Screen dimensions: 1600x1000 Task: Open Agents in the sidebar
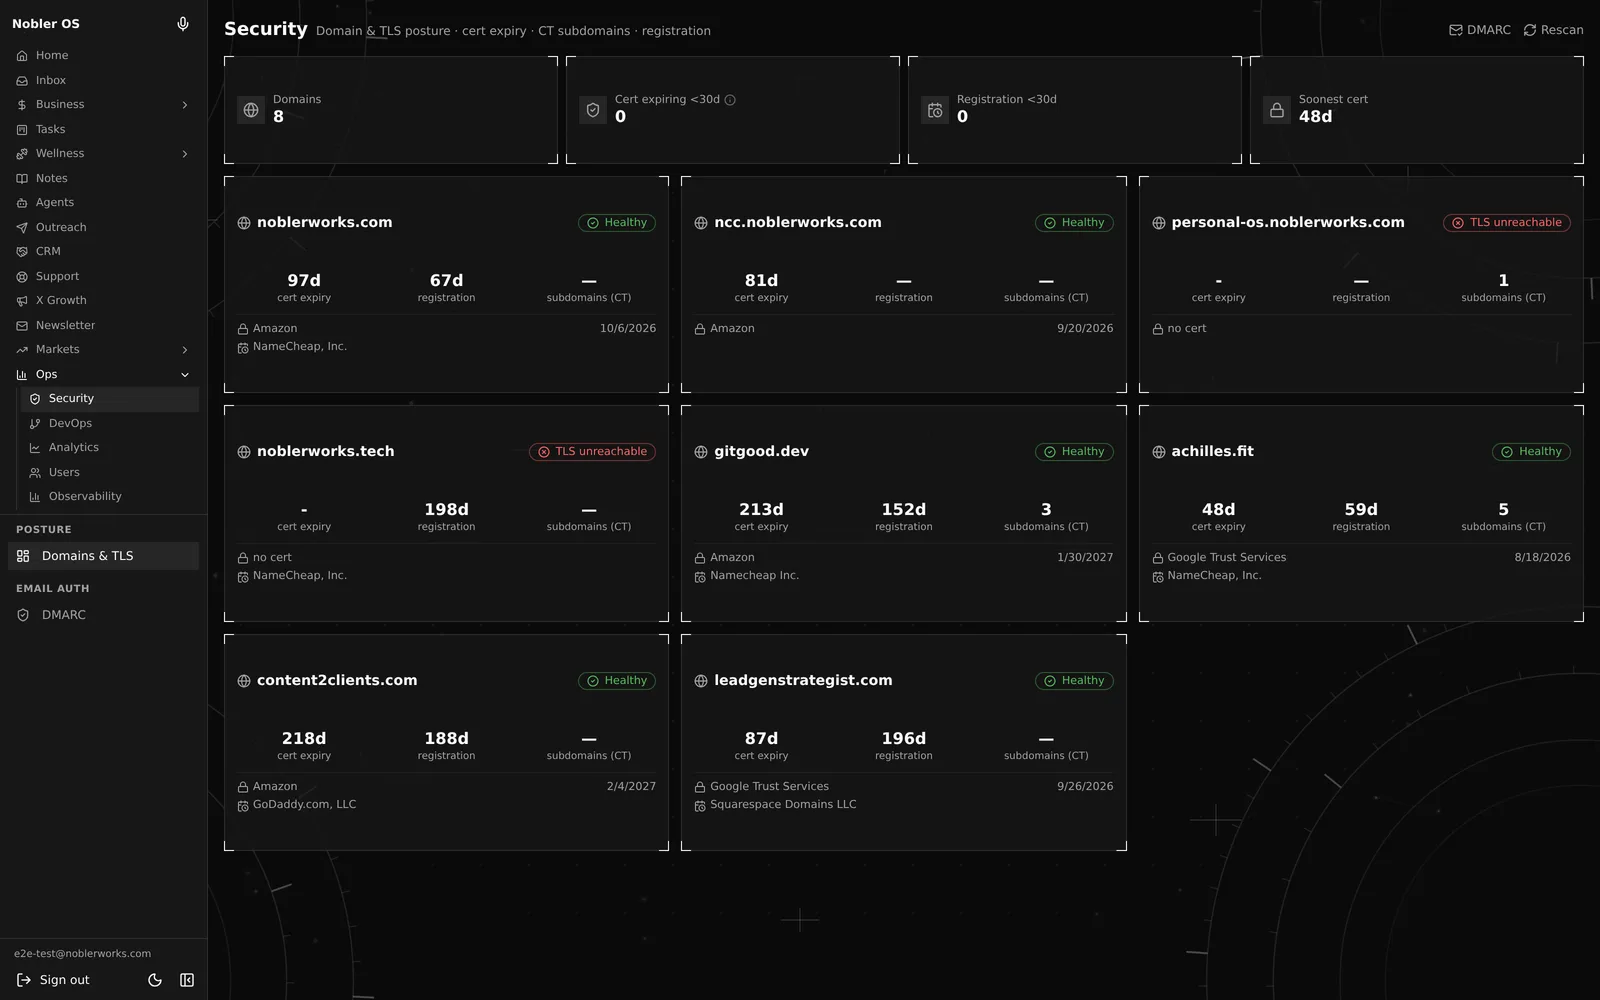click(x=104, y=202)
